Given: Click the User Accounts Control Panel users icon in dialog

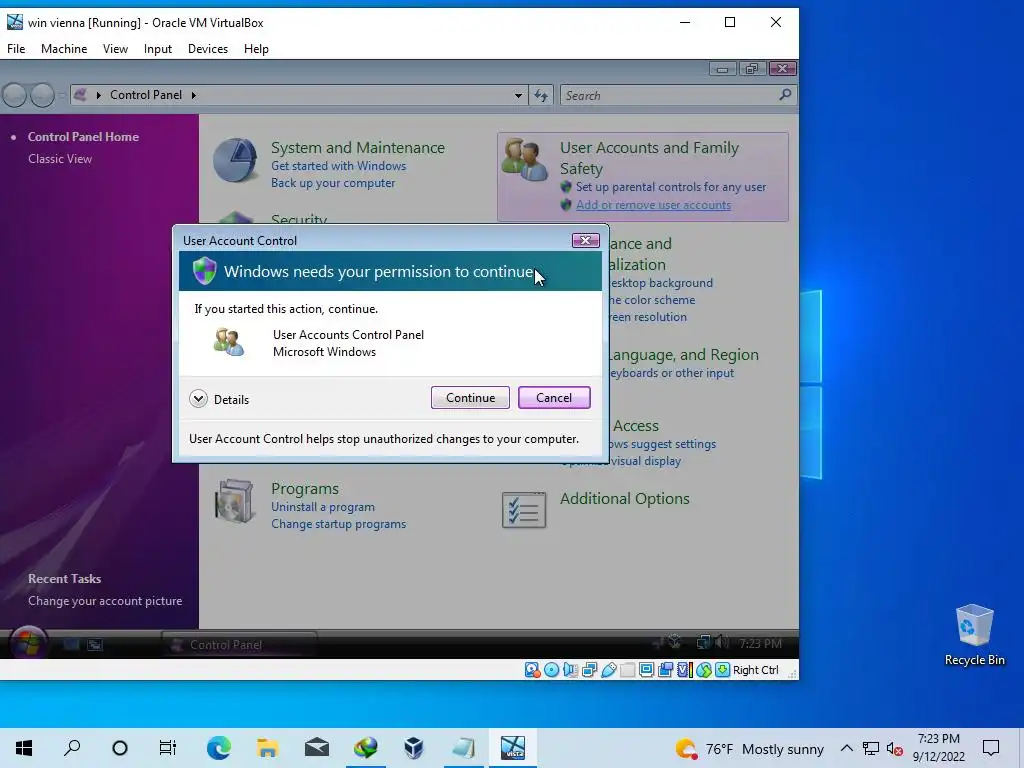Looking at the screenshot, I should (229, 342).
